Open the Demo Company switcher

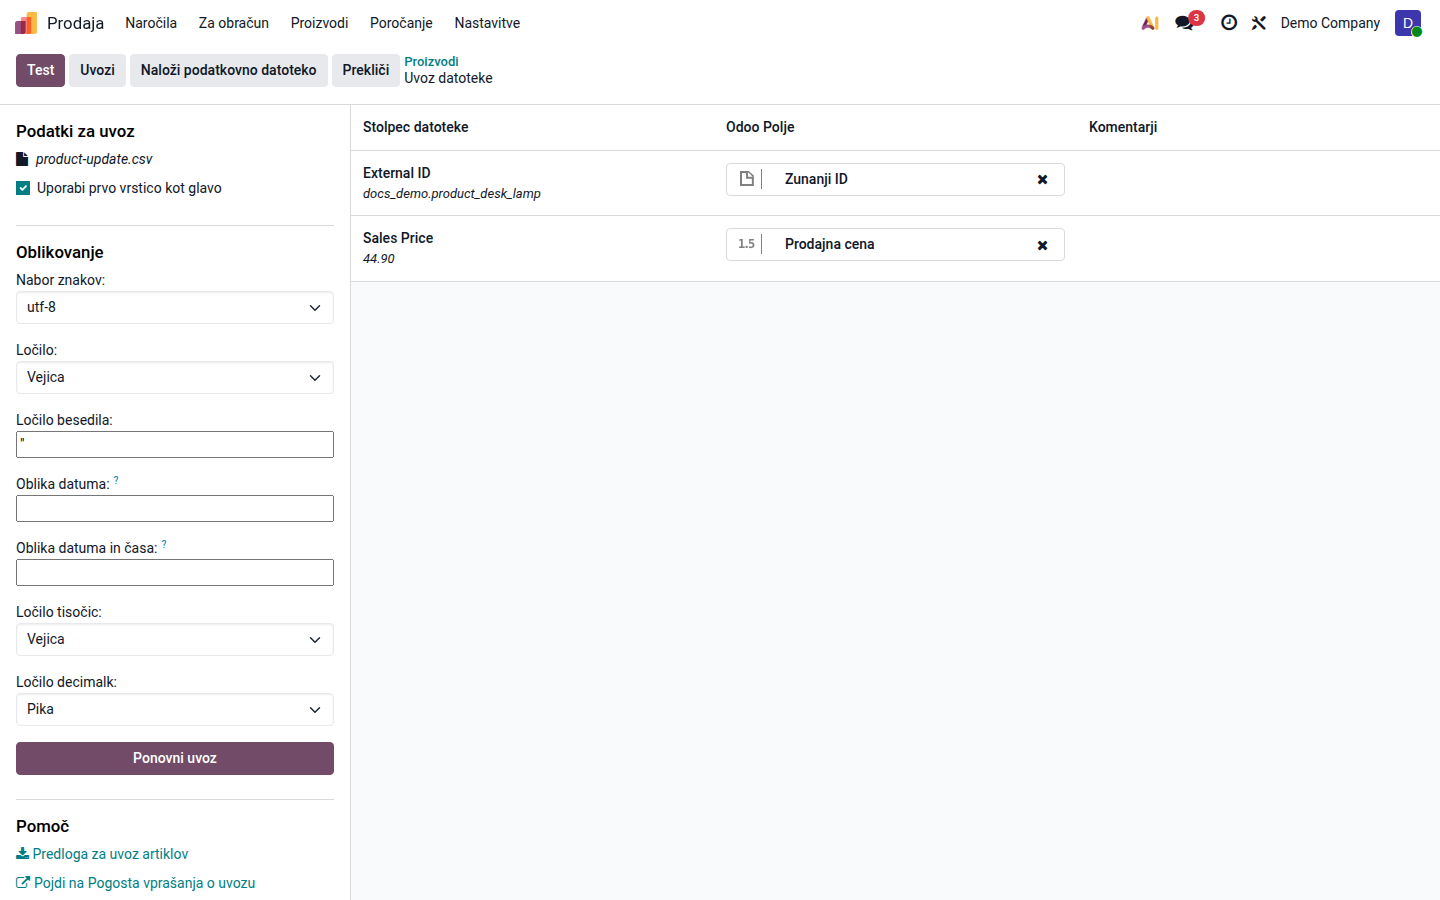coord(1330,23)
